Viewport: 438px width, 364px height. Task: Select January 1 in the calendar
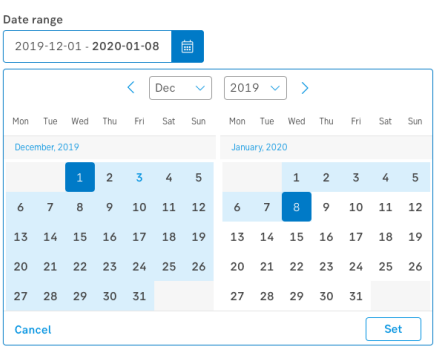pos(297,177)
